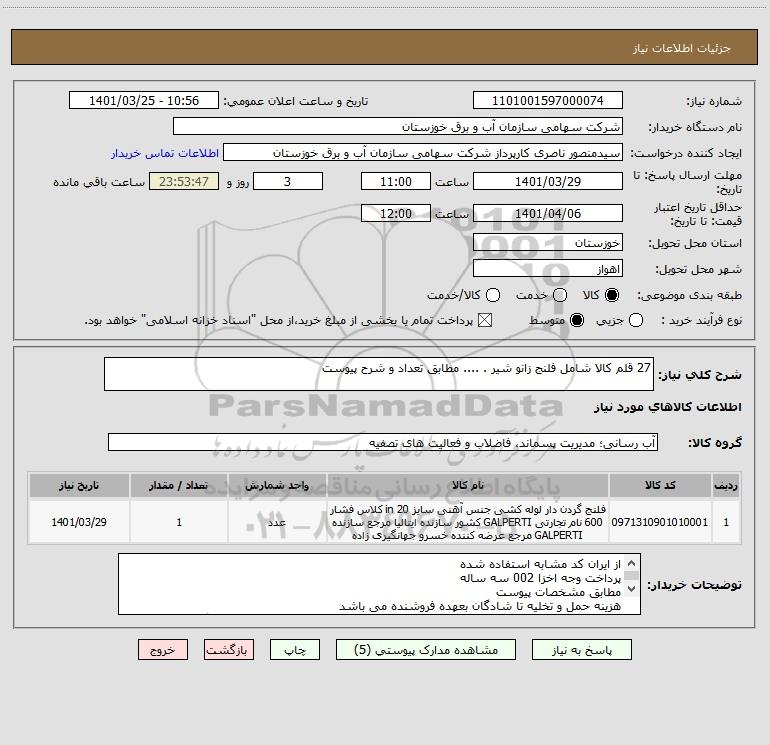Screen dimensions: 770x745
Task: Open buyer contact link 'اطلاعات تماس خریدار'
Action: pos(165,153)
